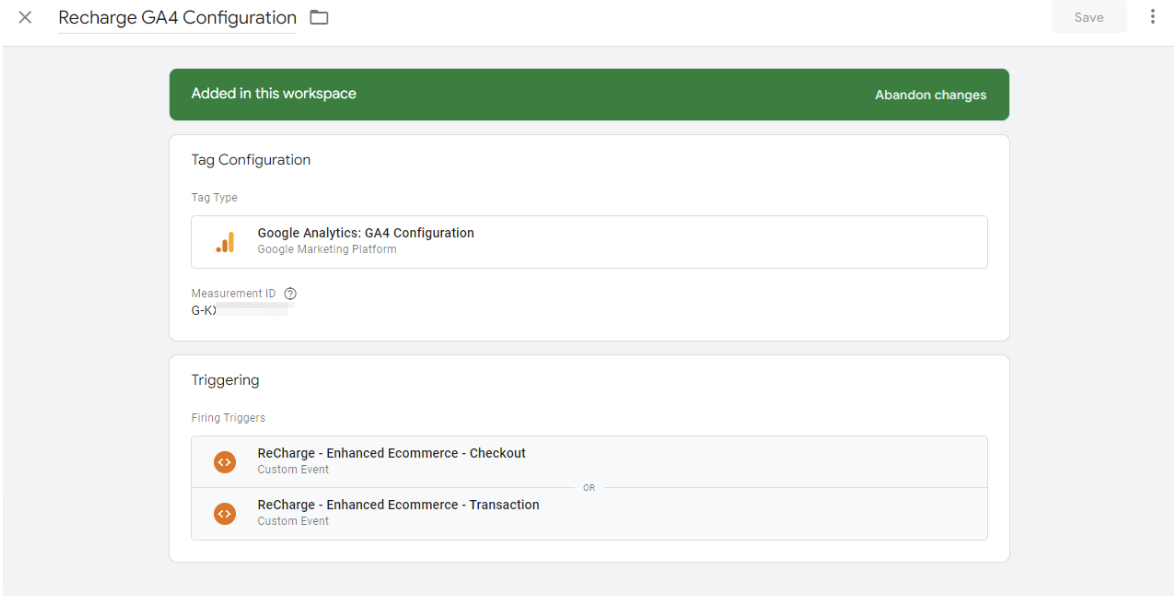Select Google Analytics: GA4 Configuration tag type text
Image resolution: width=1174 pixels, height=596 pixels.
365,233
